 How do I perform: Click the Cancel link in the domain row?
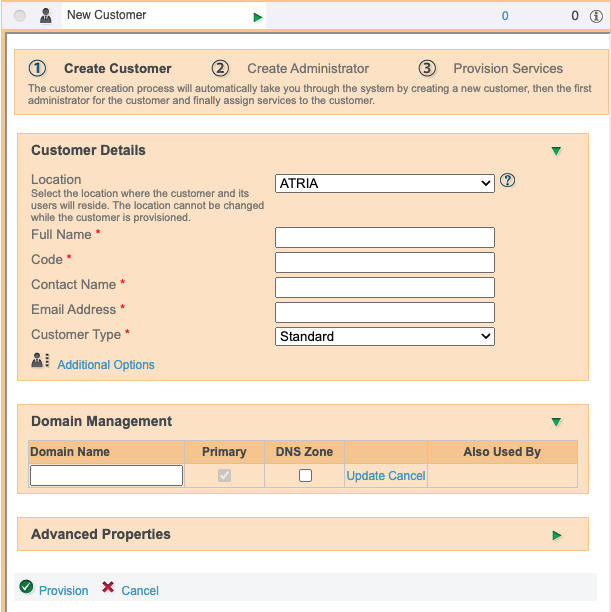tap(407, 476)
